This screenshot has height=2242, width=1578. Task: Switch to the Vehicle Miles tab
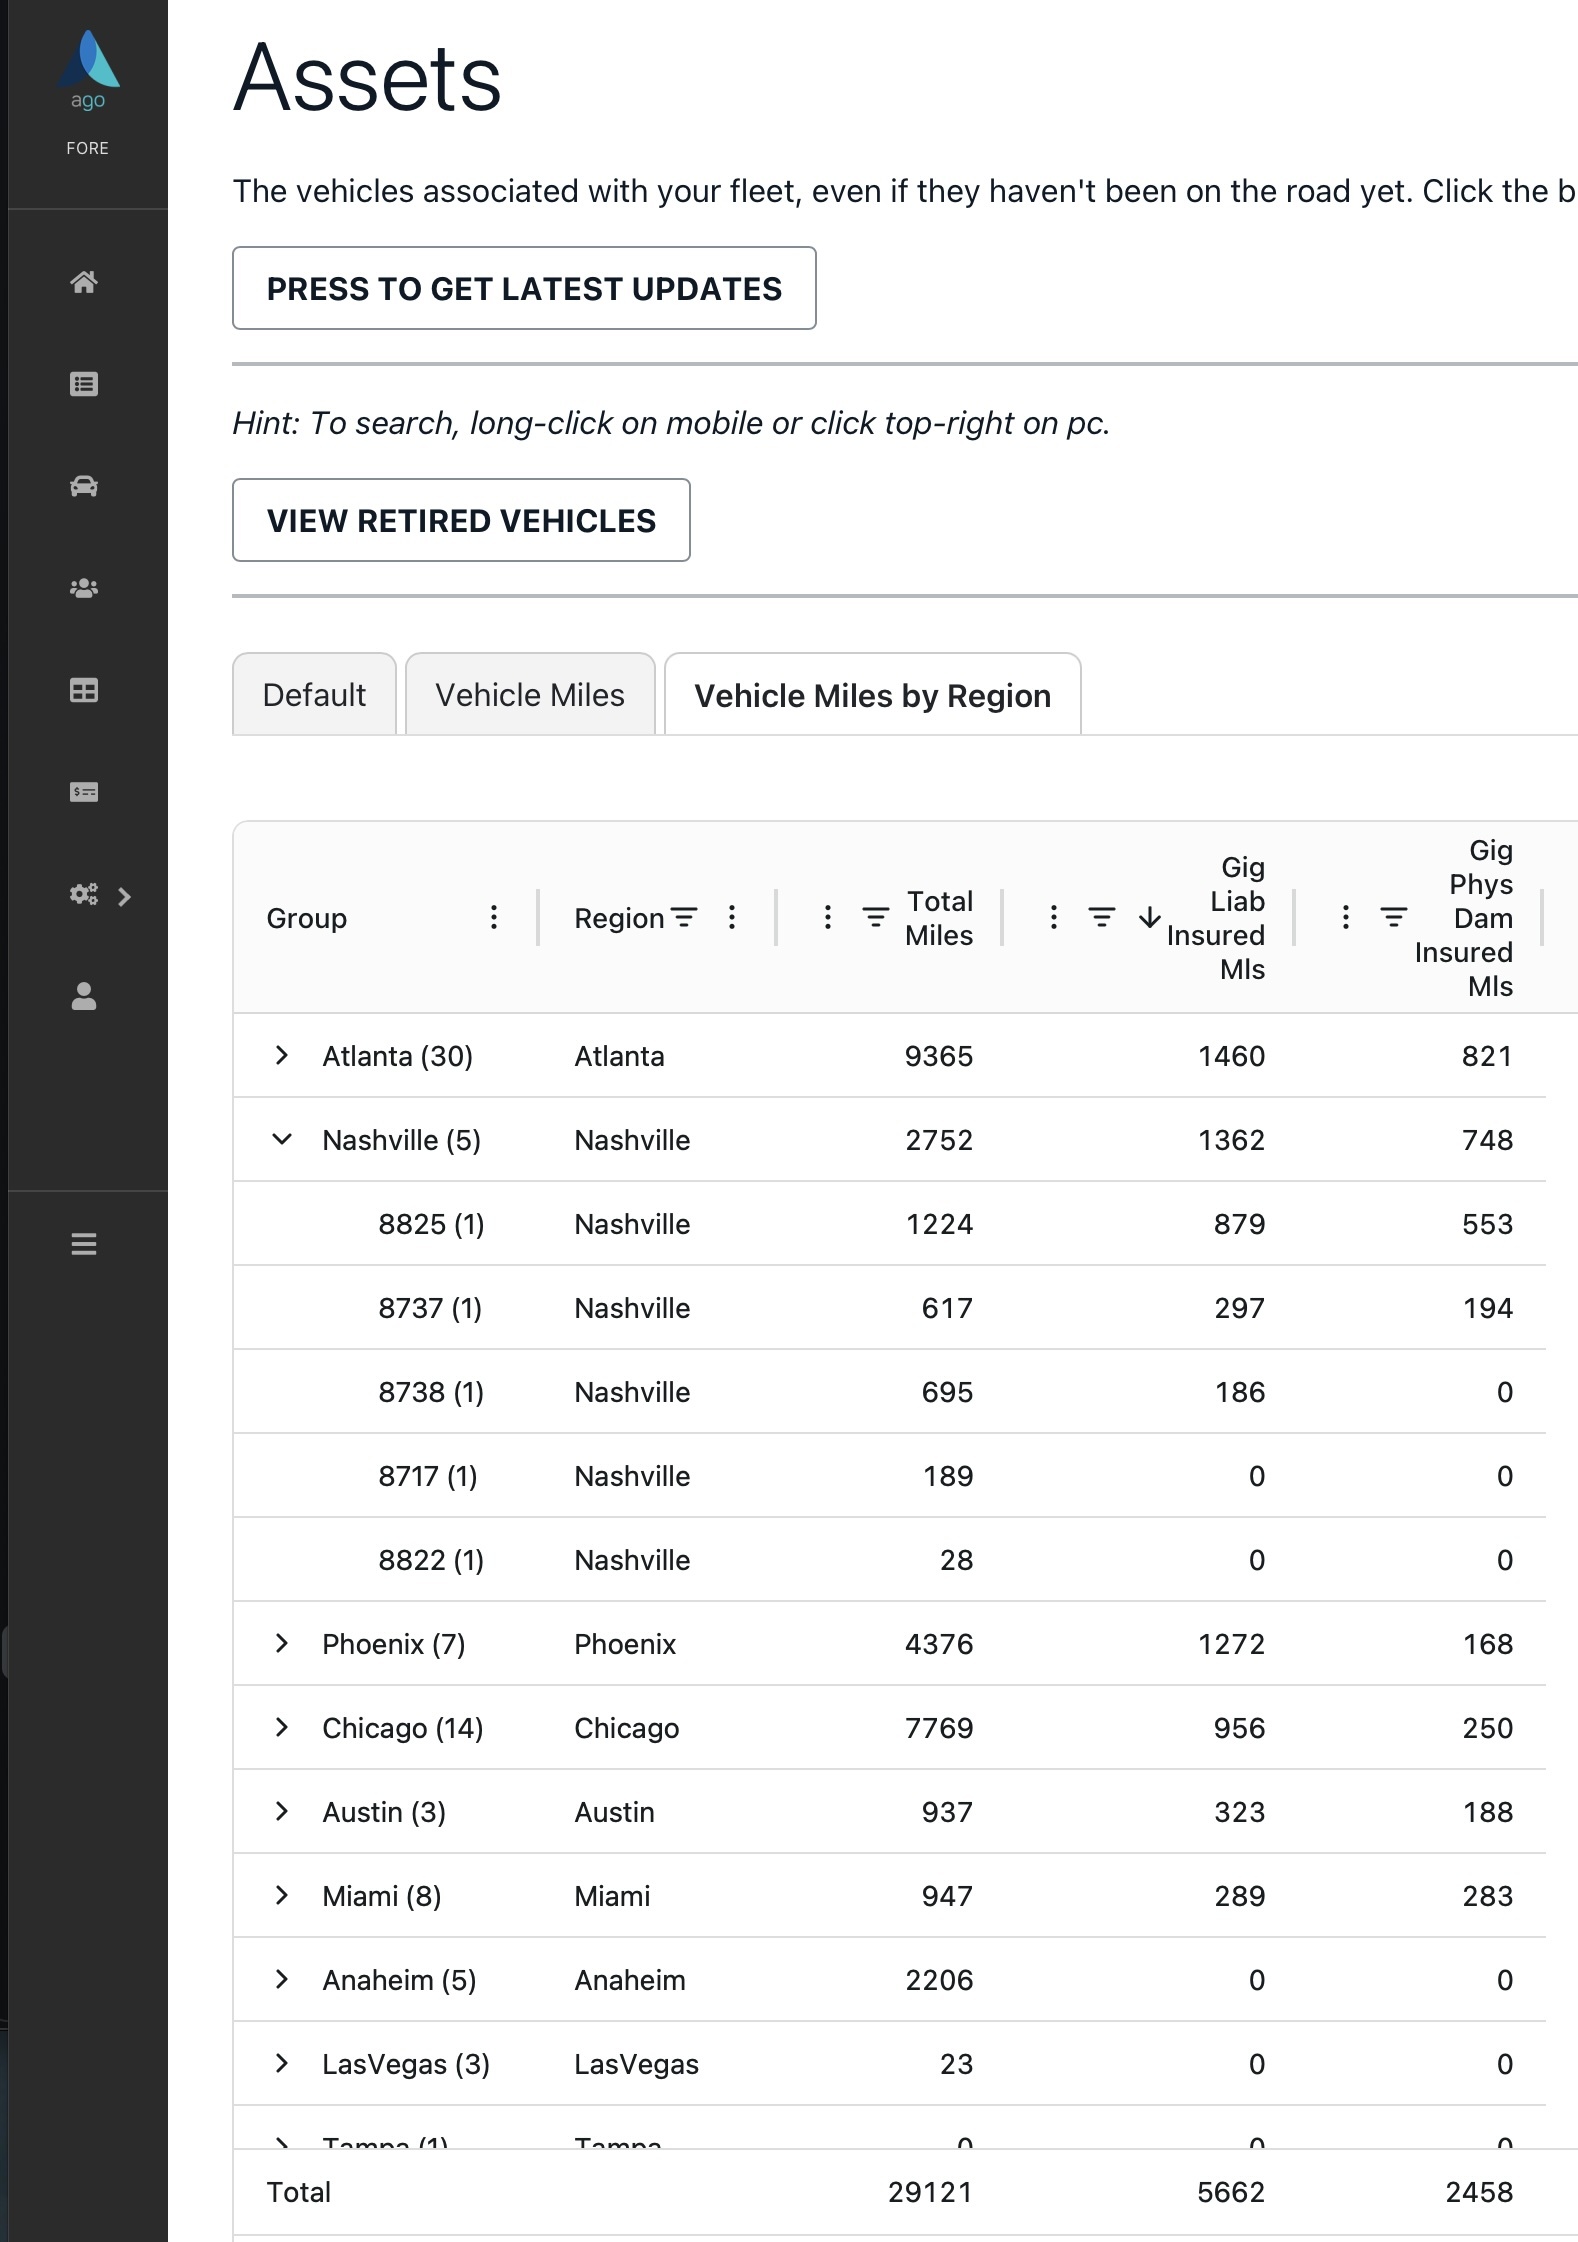530,695
